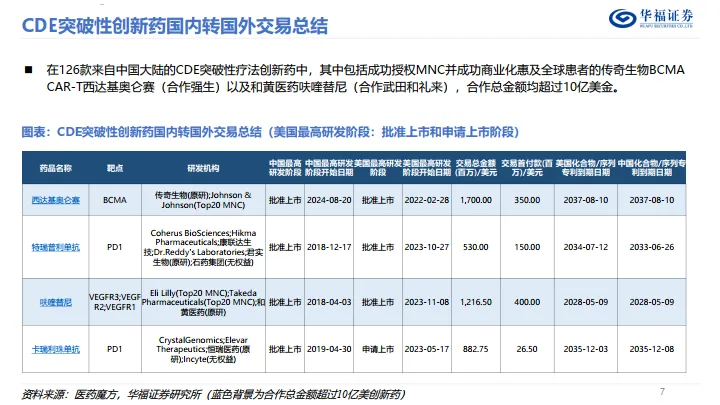Viewport: 720px width, 405px height.
Task: Click the 2024-08-20 date cell
Action: (x=329, y=200)
